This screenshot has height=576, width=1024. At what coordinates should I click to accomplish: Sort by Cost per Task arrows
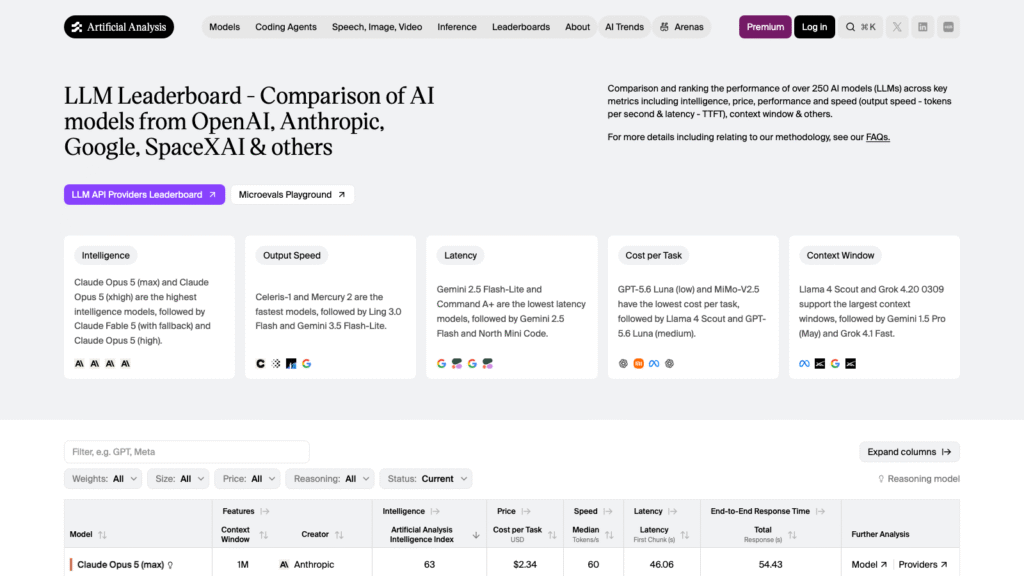tap(552, 534)
